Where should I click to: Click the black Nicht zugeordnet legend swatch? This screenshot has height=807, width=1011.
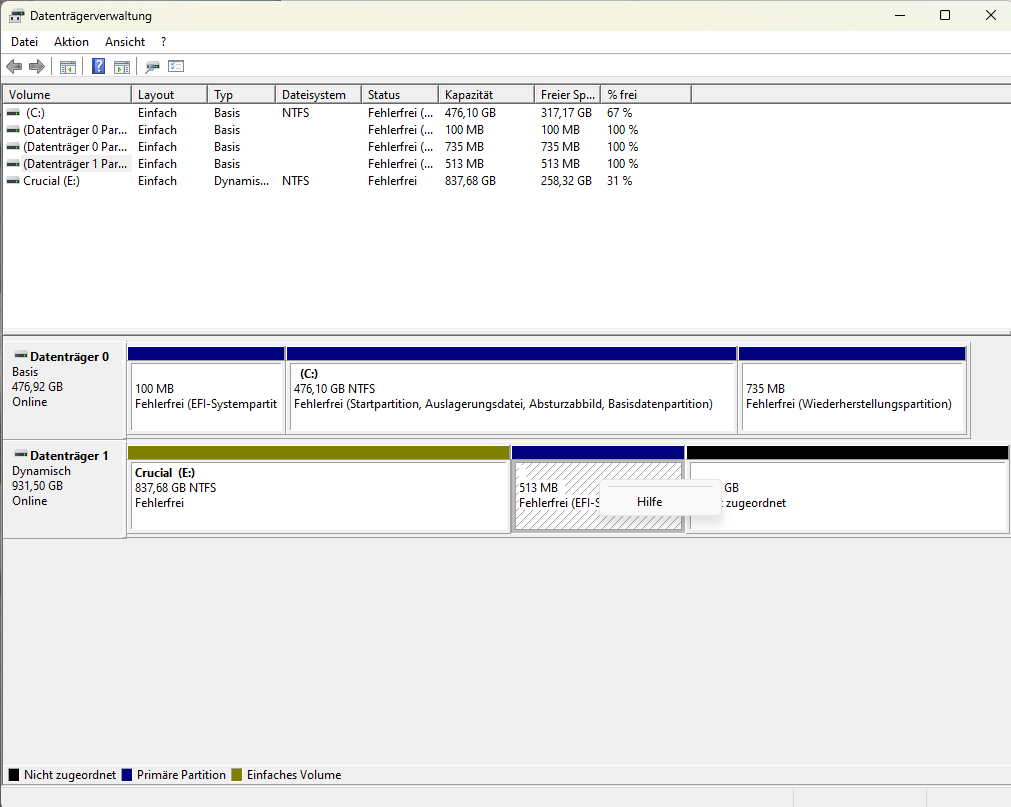click(14, 775)
